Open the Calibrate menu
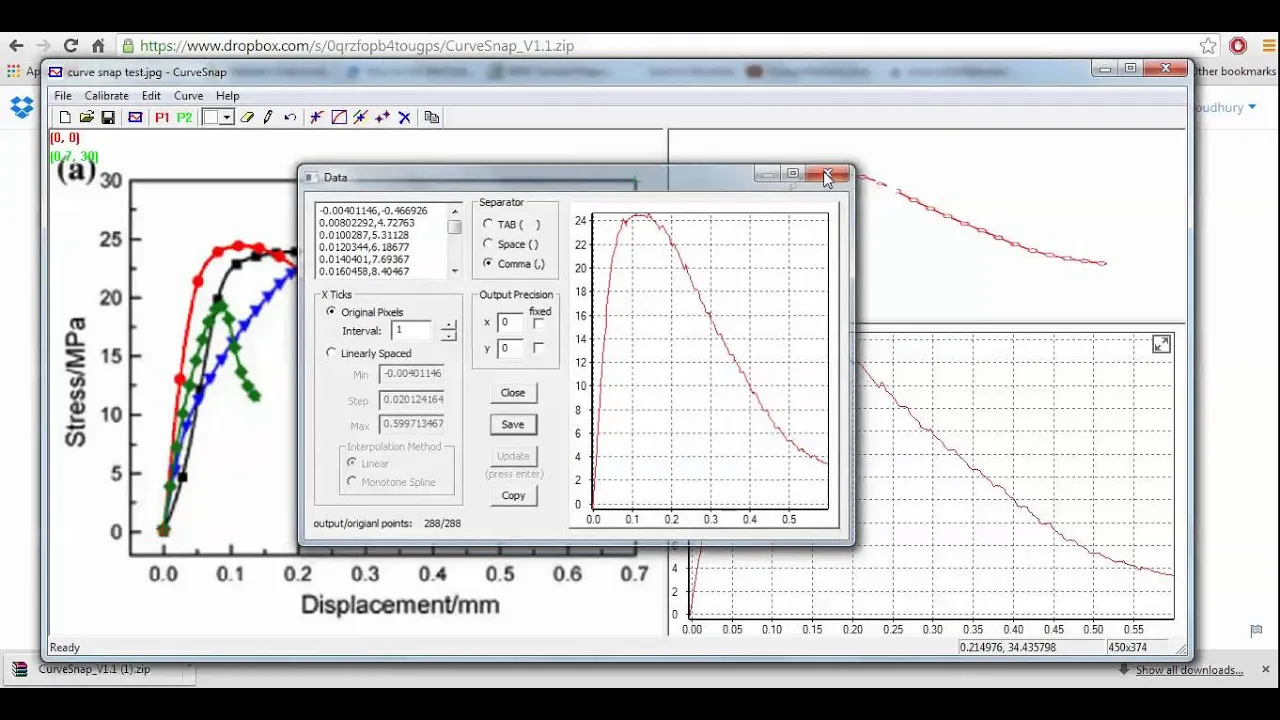This screenshot has width=1280, height=720. point(106,96)
